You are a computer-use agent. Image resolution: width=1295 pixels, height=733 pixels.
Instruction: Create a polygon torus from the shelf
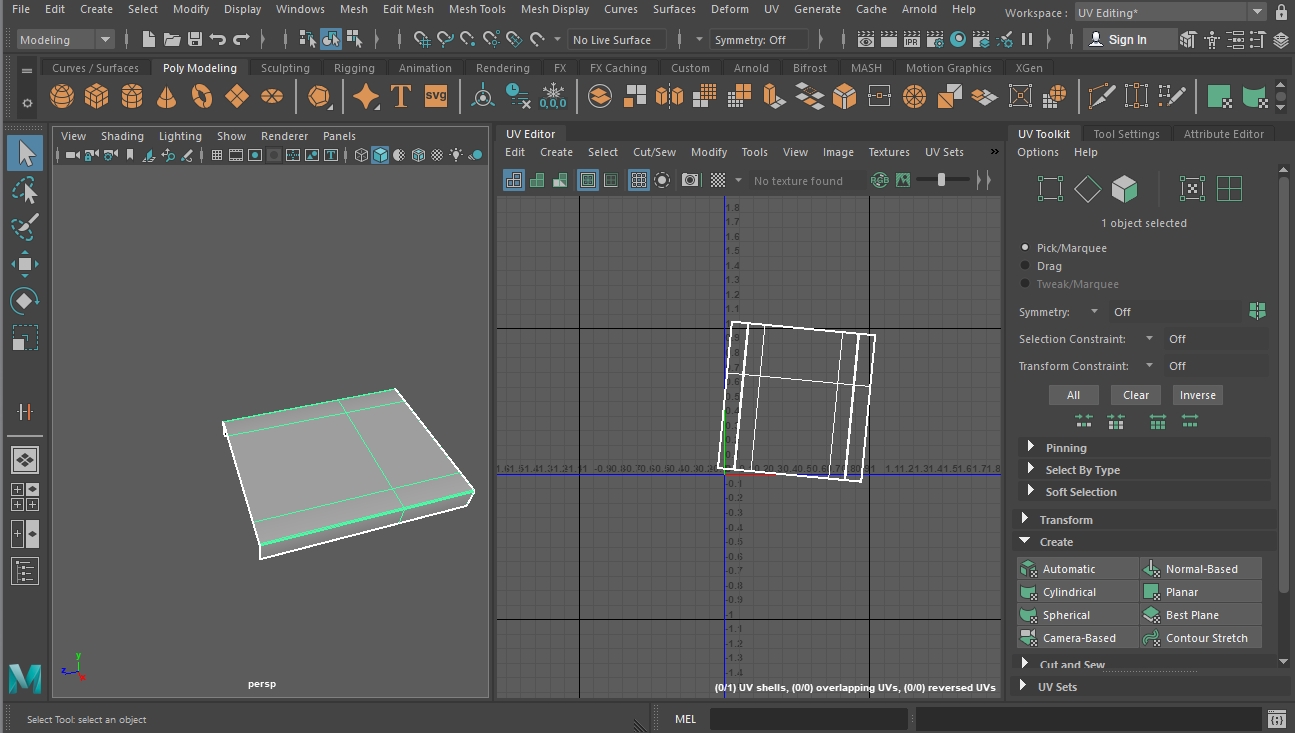(202, 96)
